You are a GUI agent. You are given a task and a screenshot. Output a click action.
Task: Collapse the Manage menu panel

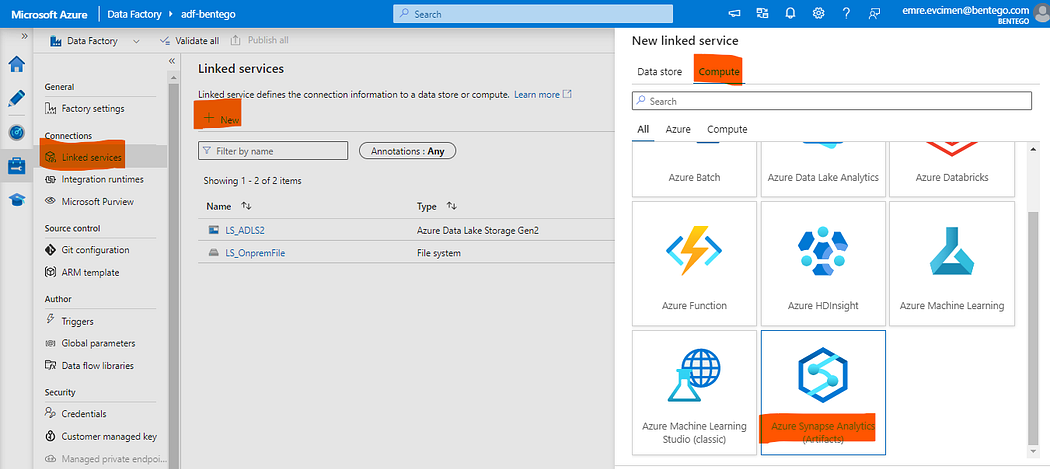coord(171,61)
